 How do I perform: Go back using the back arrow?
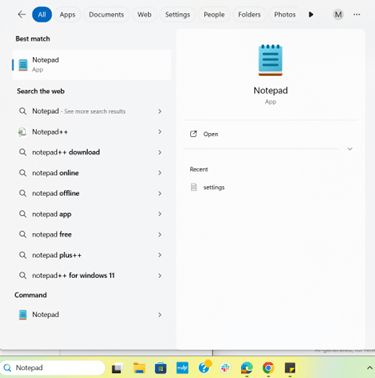[22, 14]
